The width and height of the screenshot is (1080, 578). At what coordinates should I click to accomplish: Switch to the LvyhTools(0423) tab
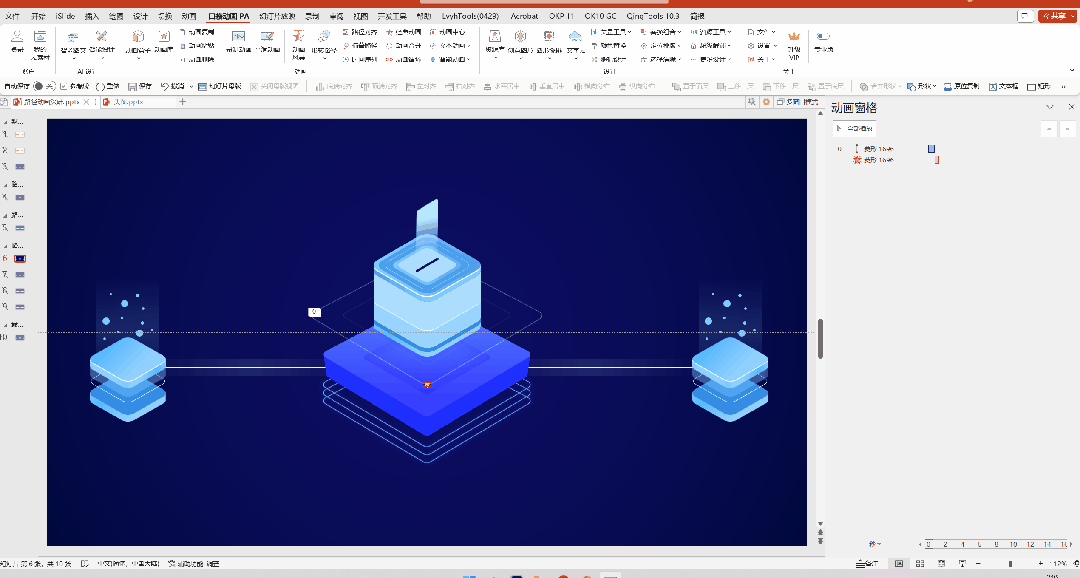(470, 16)
